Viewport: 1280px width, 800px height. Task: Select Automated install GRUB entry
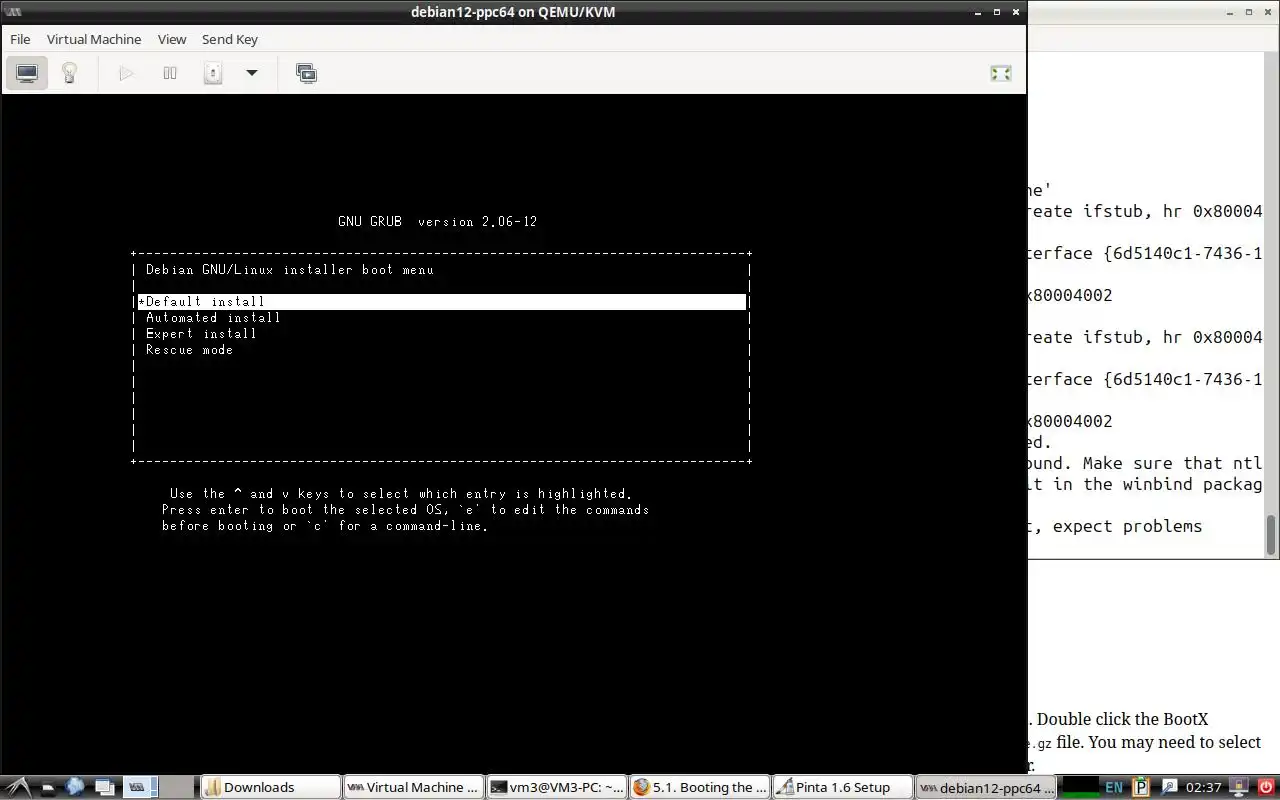pyautogui.click(x=213, y=318)
